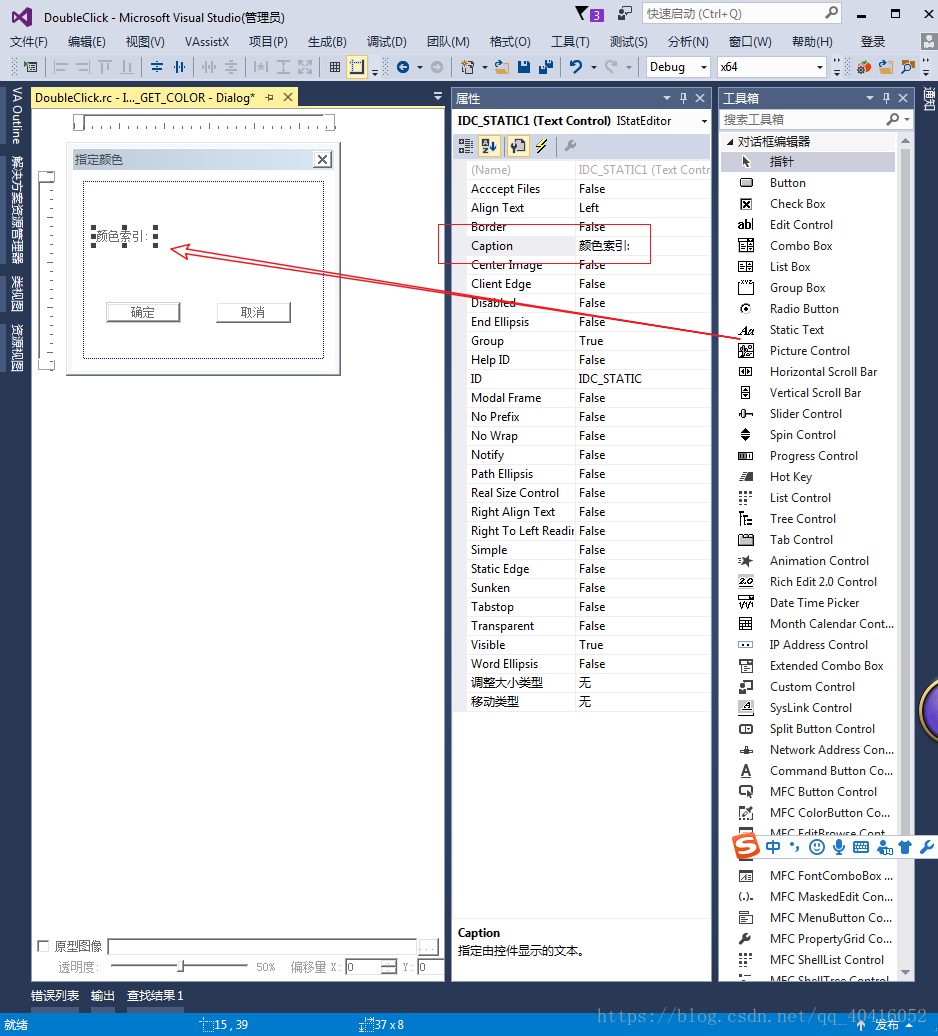Select the Pointer tool in toolbox

tap(808, 162)
